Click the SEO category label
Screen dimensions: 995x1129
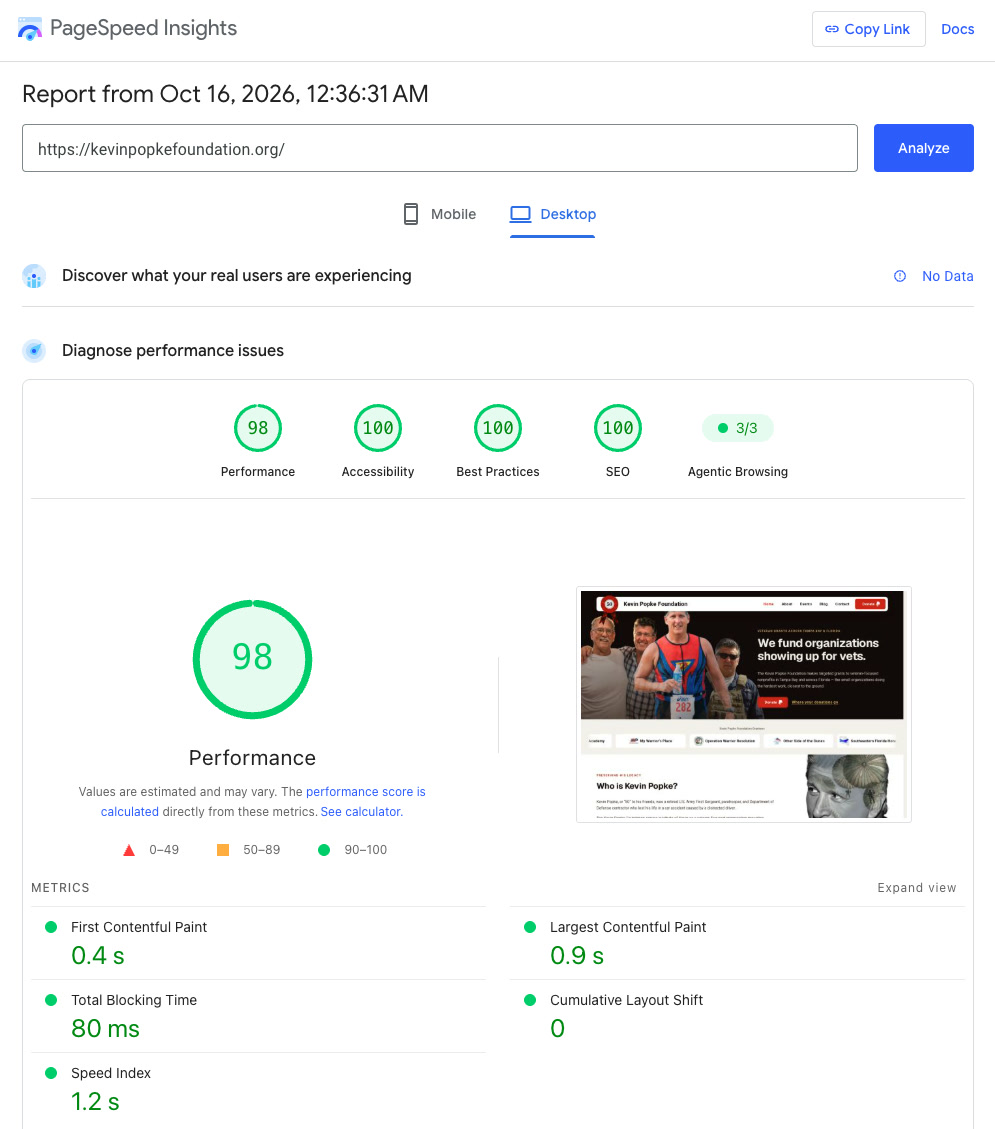coord(618,472)
